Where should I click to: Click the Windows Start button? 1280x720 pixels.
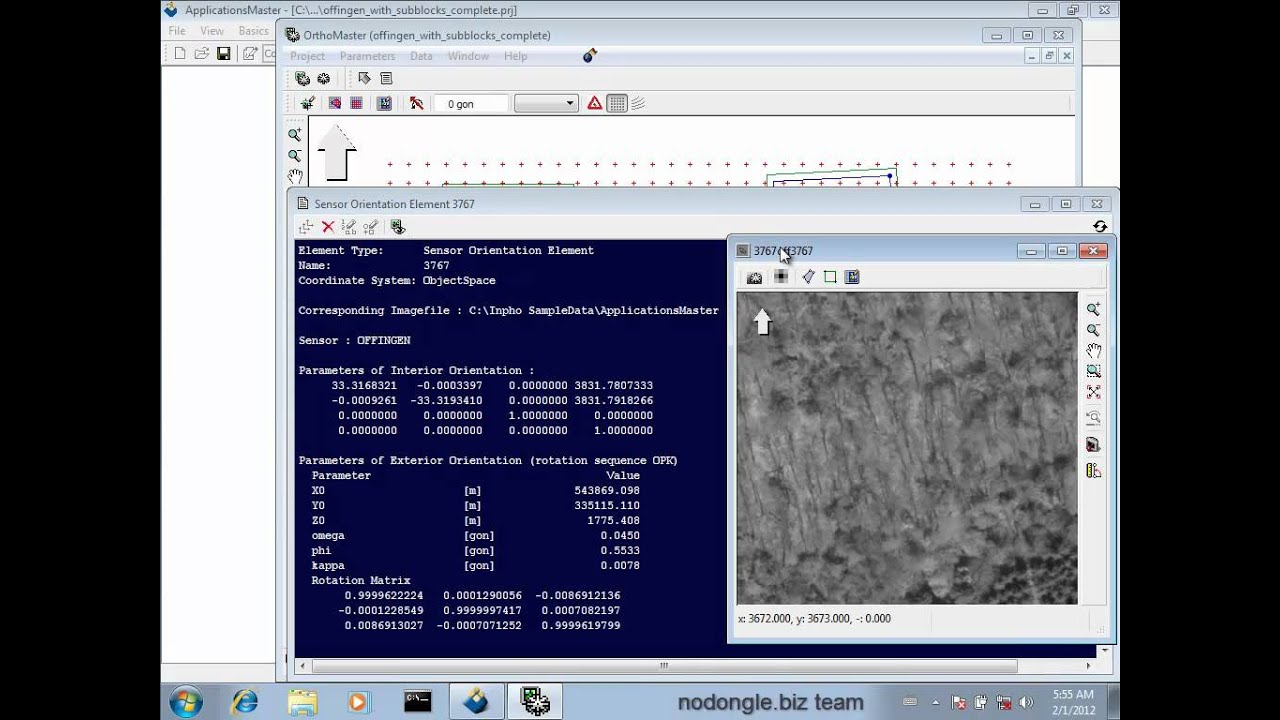coord(186,702)
